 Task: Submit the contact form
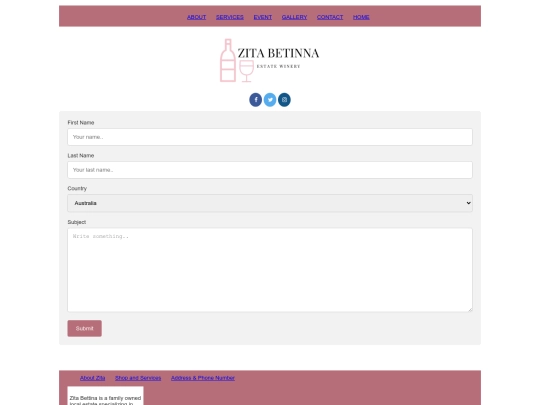85,329
